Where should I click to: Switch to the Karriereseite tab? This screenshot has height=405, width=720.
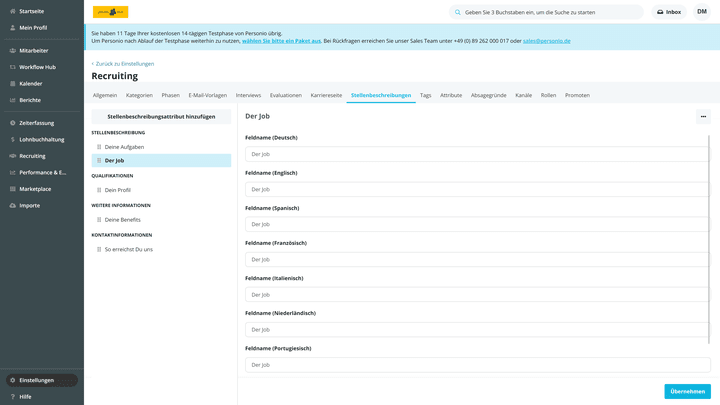[x=326, y=95]
